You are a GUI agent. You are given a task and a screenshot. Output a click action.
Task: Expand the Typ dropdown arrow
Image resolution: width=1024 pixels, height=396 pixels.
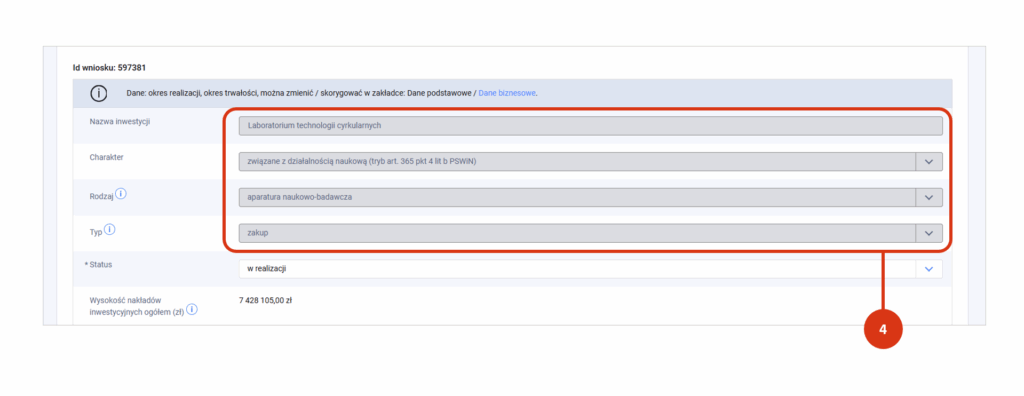[929, 233]
